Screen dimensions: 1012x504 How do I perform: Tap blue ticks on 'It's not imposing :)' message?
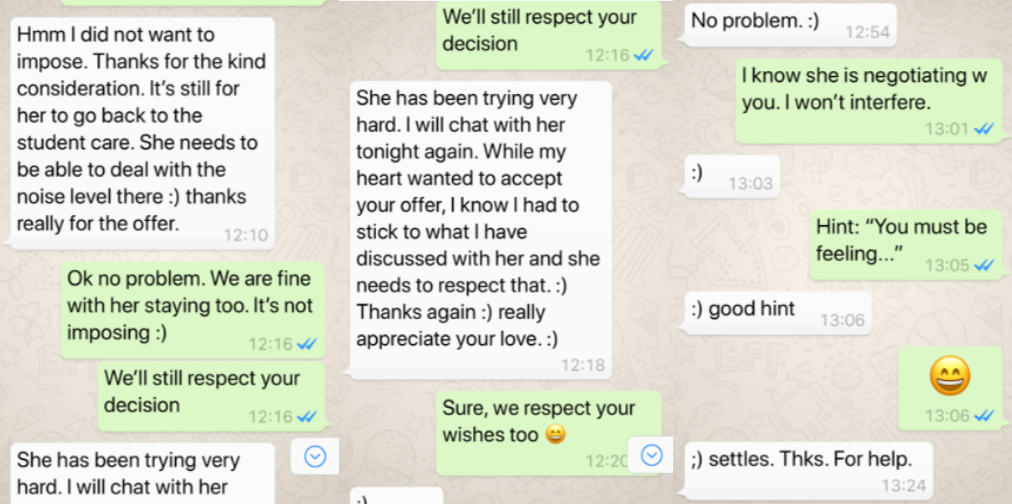coord(307,345)
